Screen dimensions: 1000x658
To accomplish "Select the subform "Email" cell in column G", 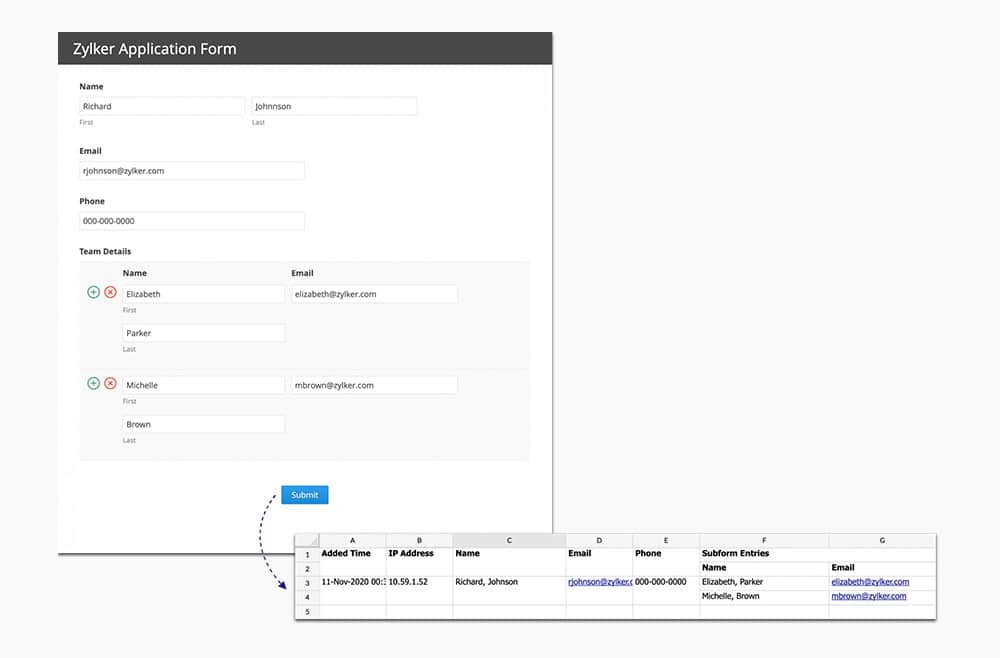I will coord(882,568).
